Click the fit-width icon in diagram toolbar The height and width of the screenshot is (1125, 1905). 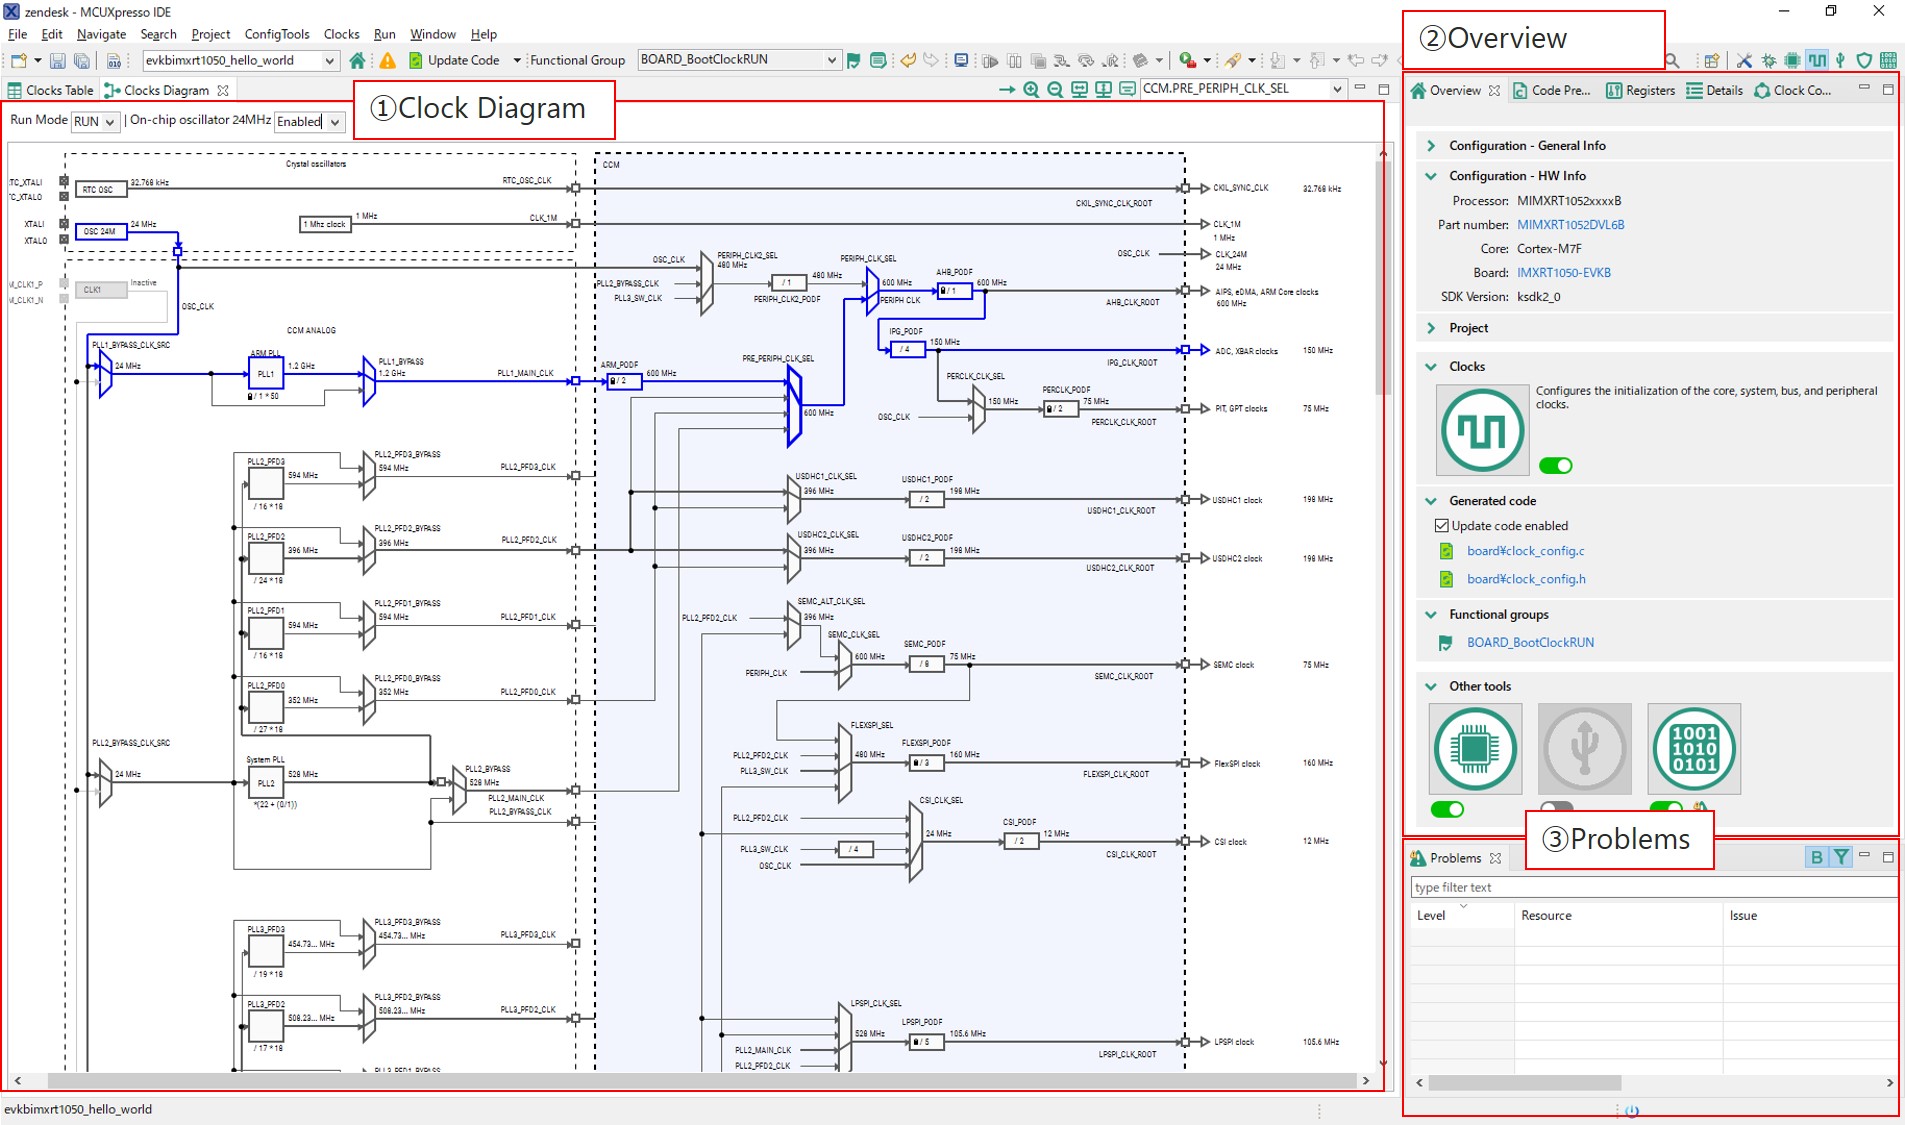1079,90
